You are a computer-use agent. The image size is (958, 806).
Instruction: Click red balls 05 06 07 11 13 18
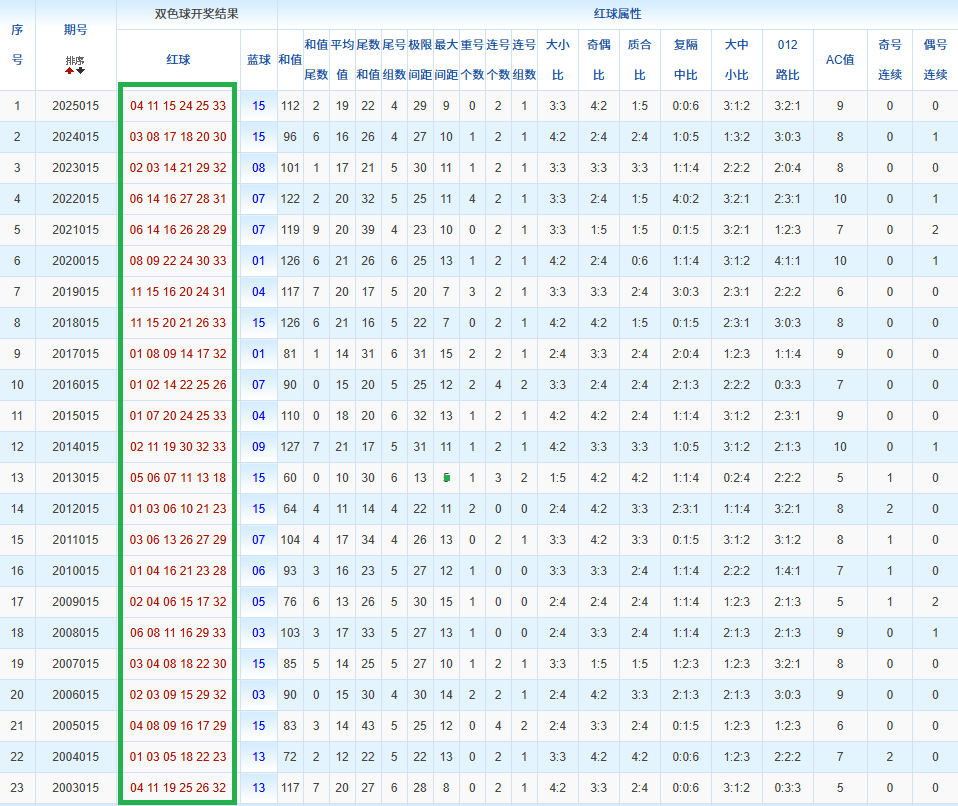click(178, 478)
